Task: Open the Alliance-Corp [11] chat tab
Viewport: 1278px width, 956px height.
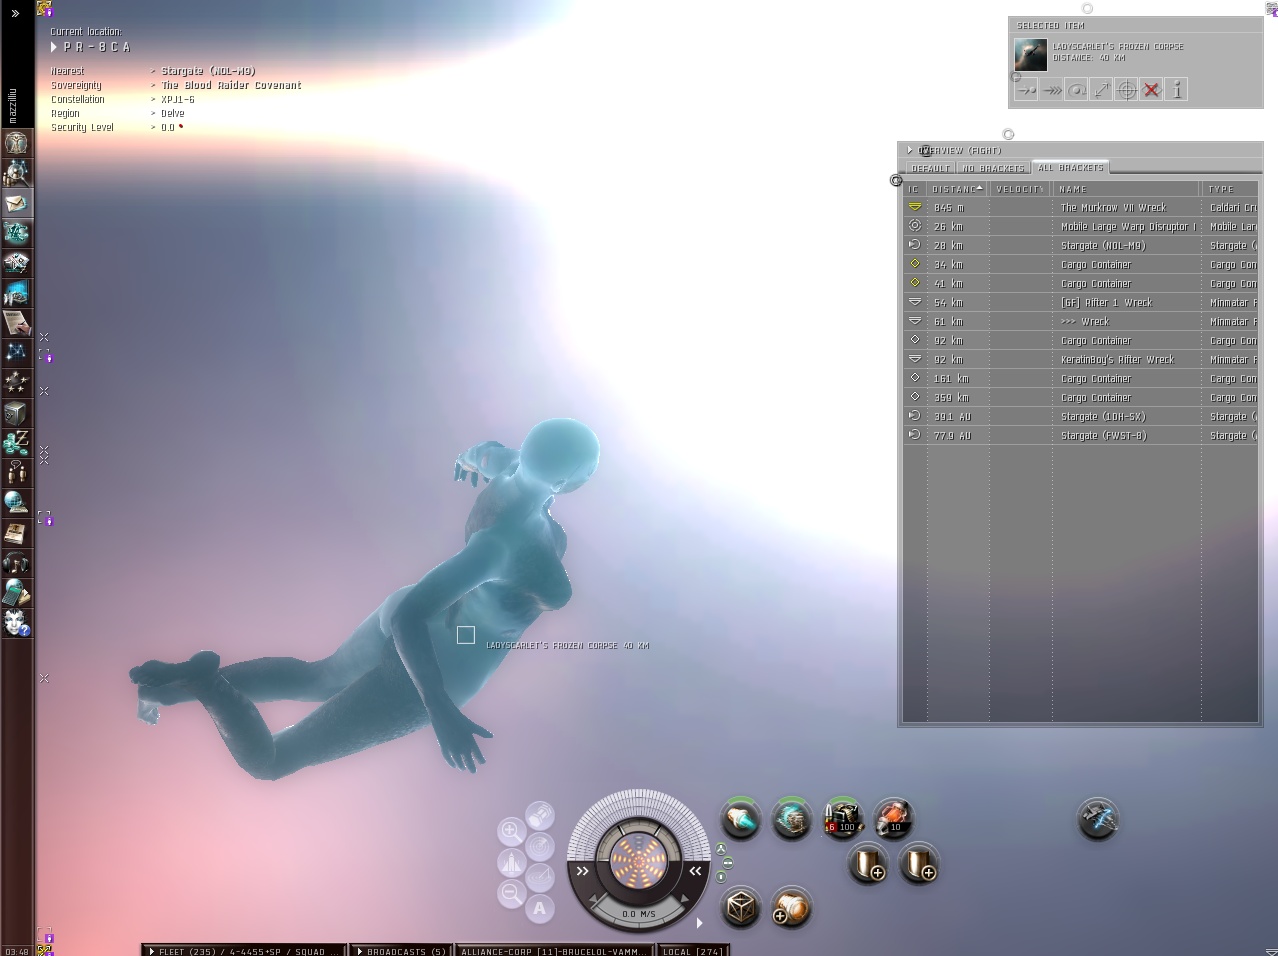Action: click(x=554, y=951)
